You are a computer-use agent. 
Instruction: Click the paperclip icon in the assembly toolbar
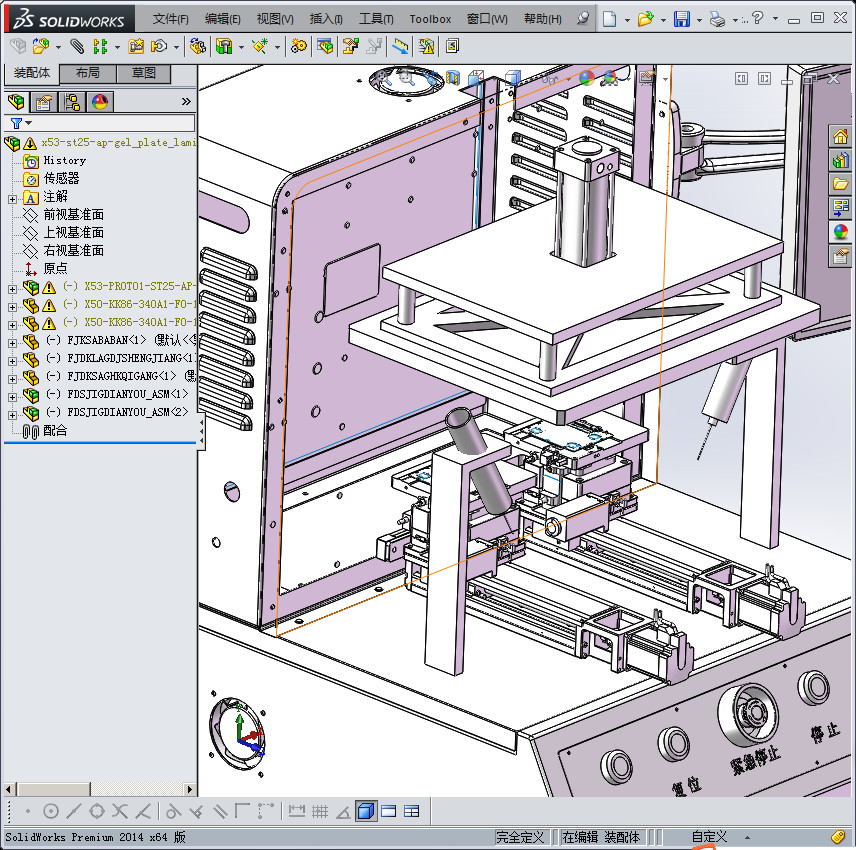tap(75, 46)
